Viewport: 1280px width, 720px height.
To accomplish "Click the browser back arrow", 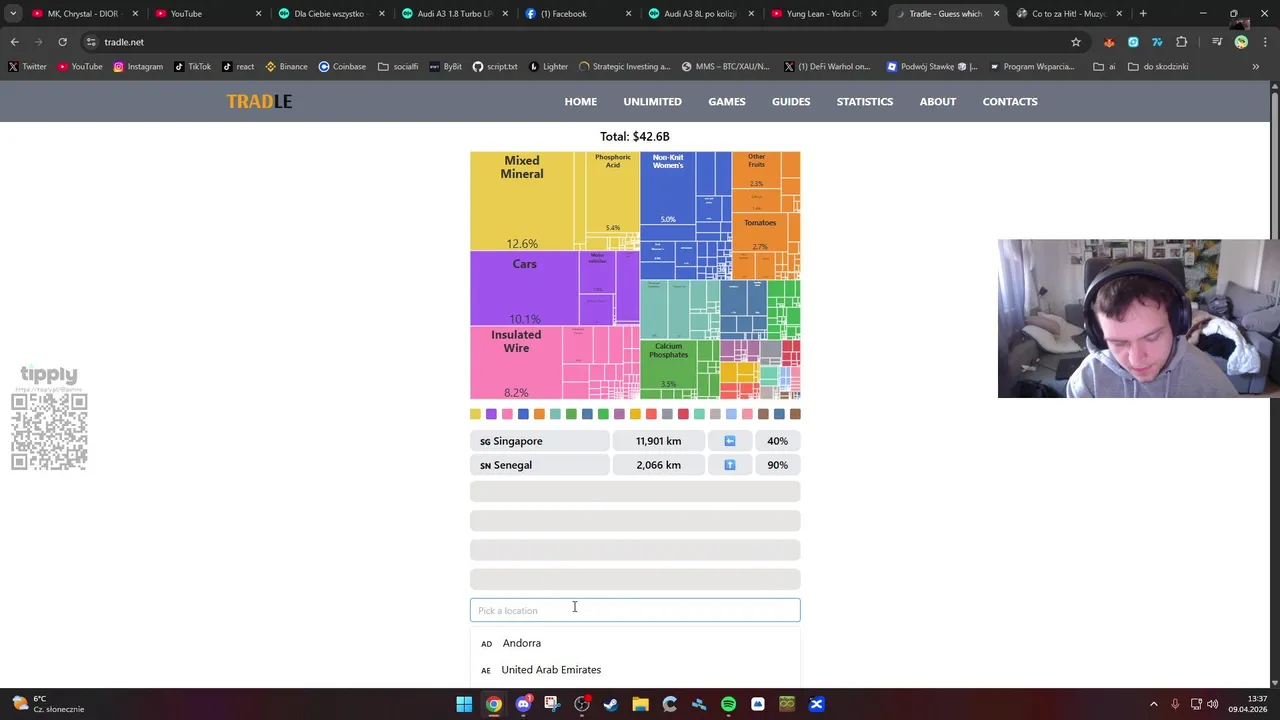I will [x=14, y=42].
